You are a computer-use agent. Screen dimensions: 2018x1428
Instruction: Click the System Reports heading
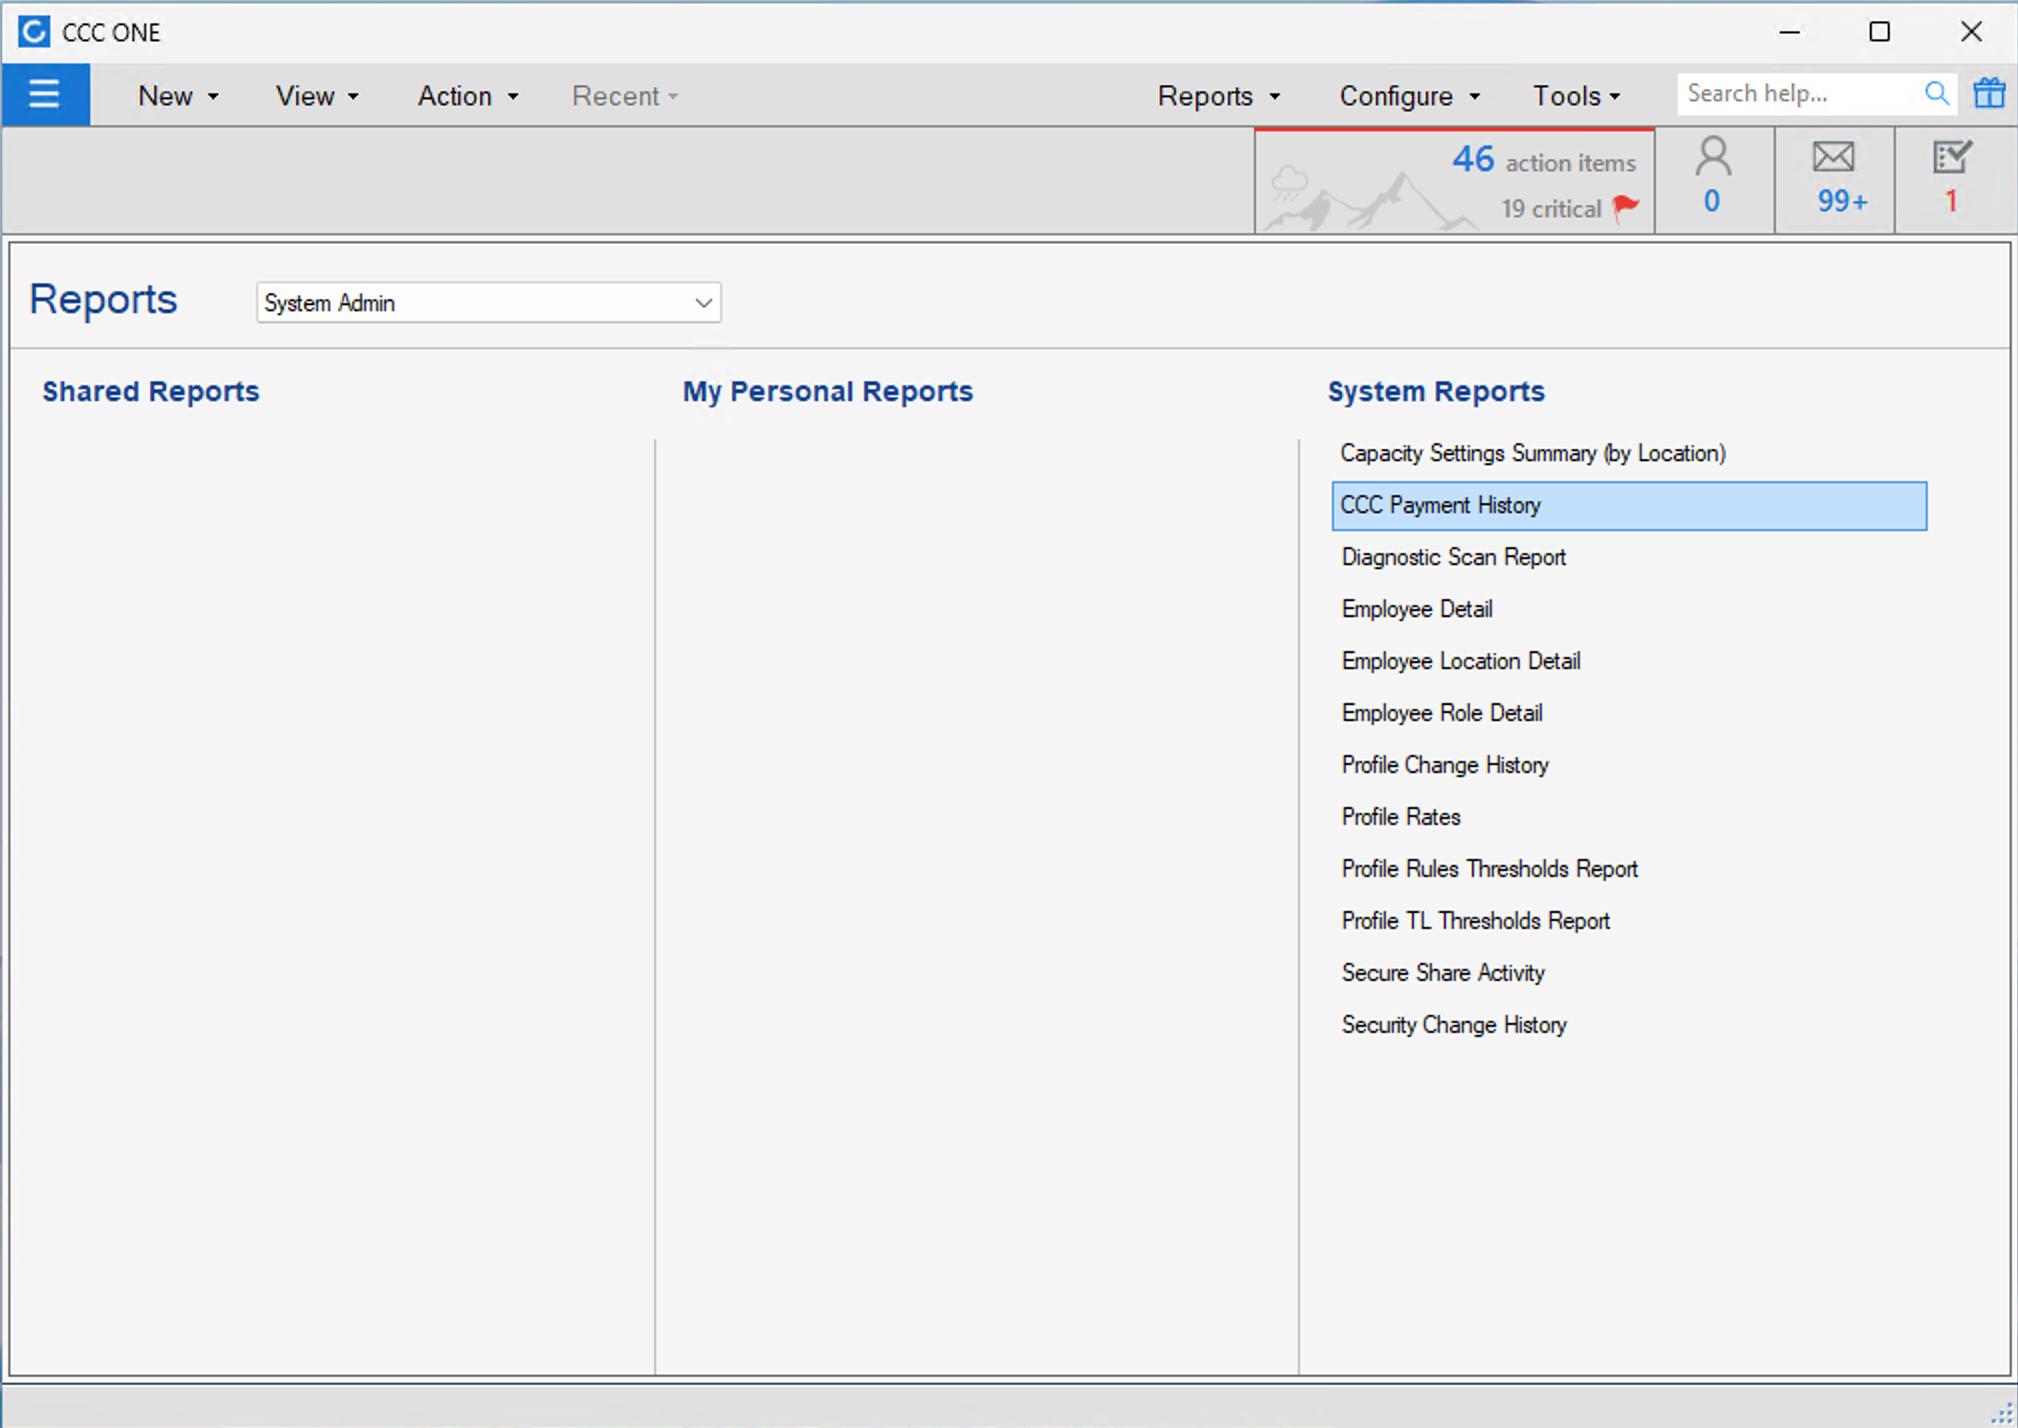[x=1436, y=391]
